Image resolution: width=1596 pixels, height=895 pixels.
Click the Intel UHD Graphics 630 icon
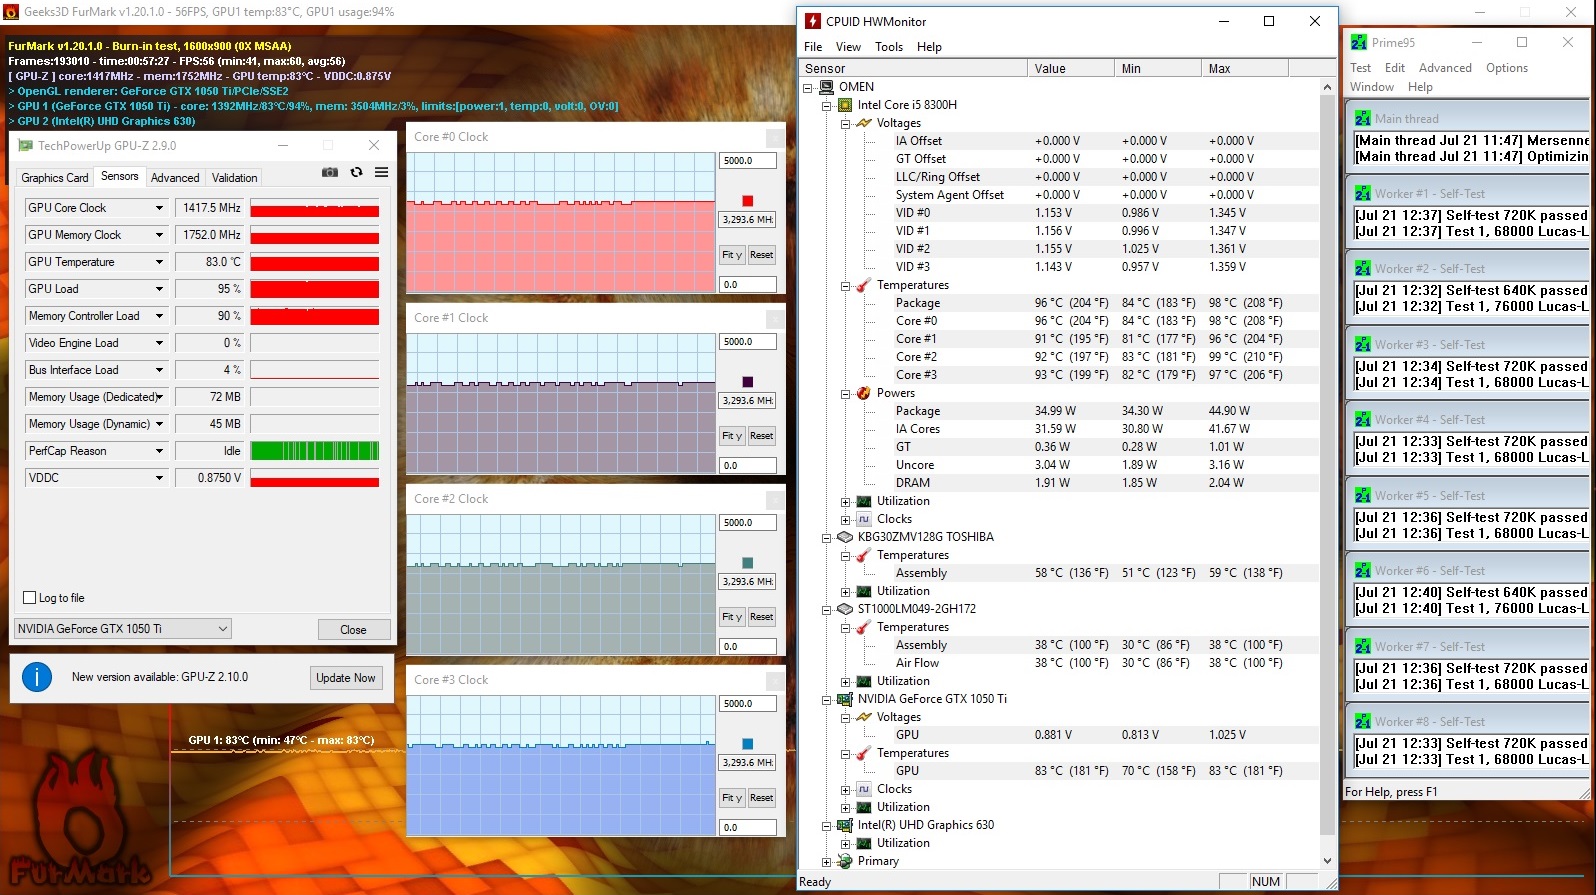point(845,825)
